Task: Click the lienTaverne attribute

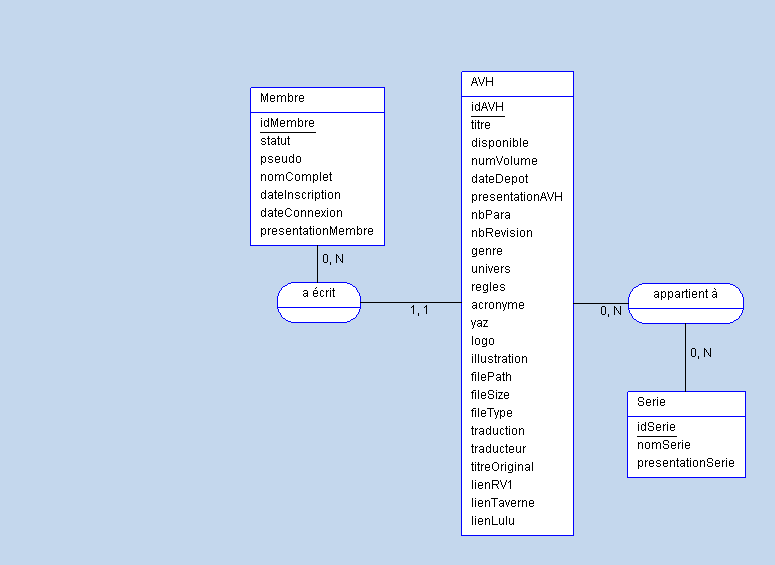Action: tap(502, 503)
